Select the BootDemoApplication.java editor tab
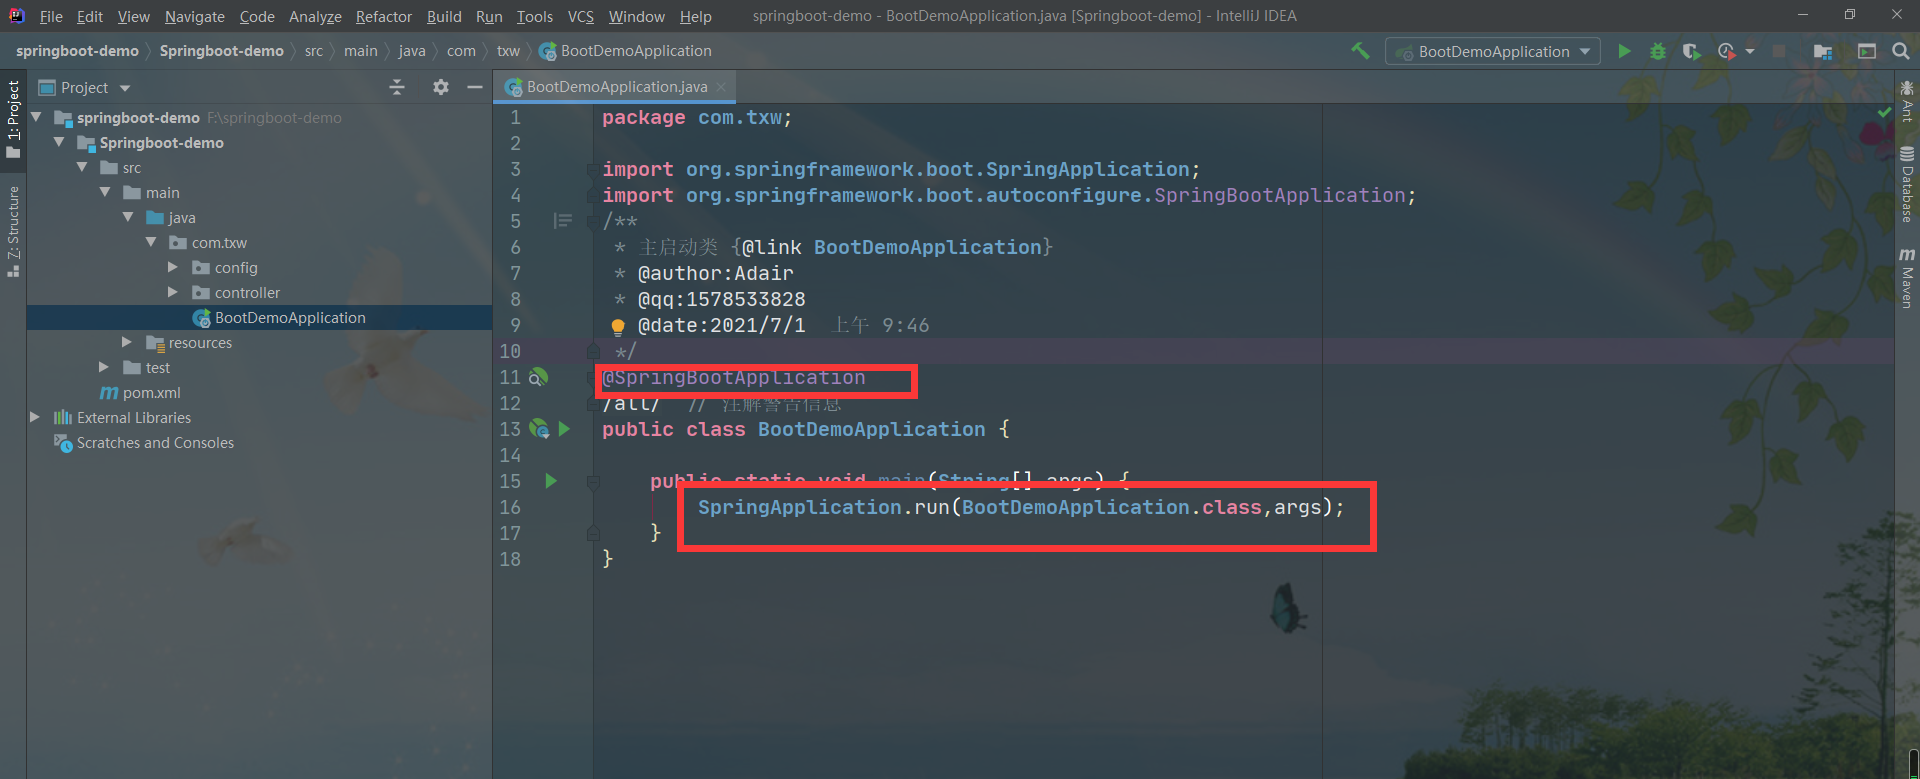Viewport: 1920px width, 779px height. [x=616, y=87]
